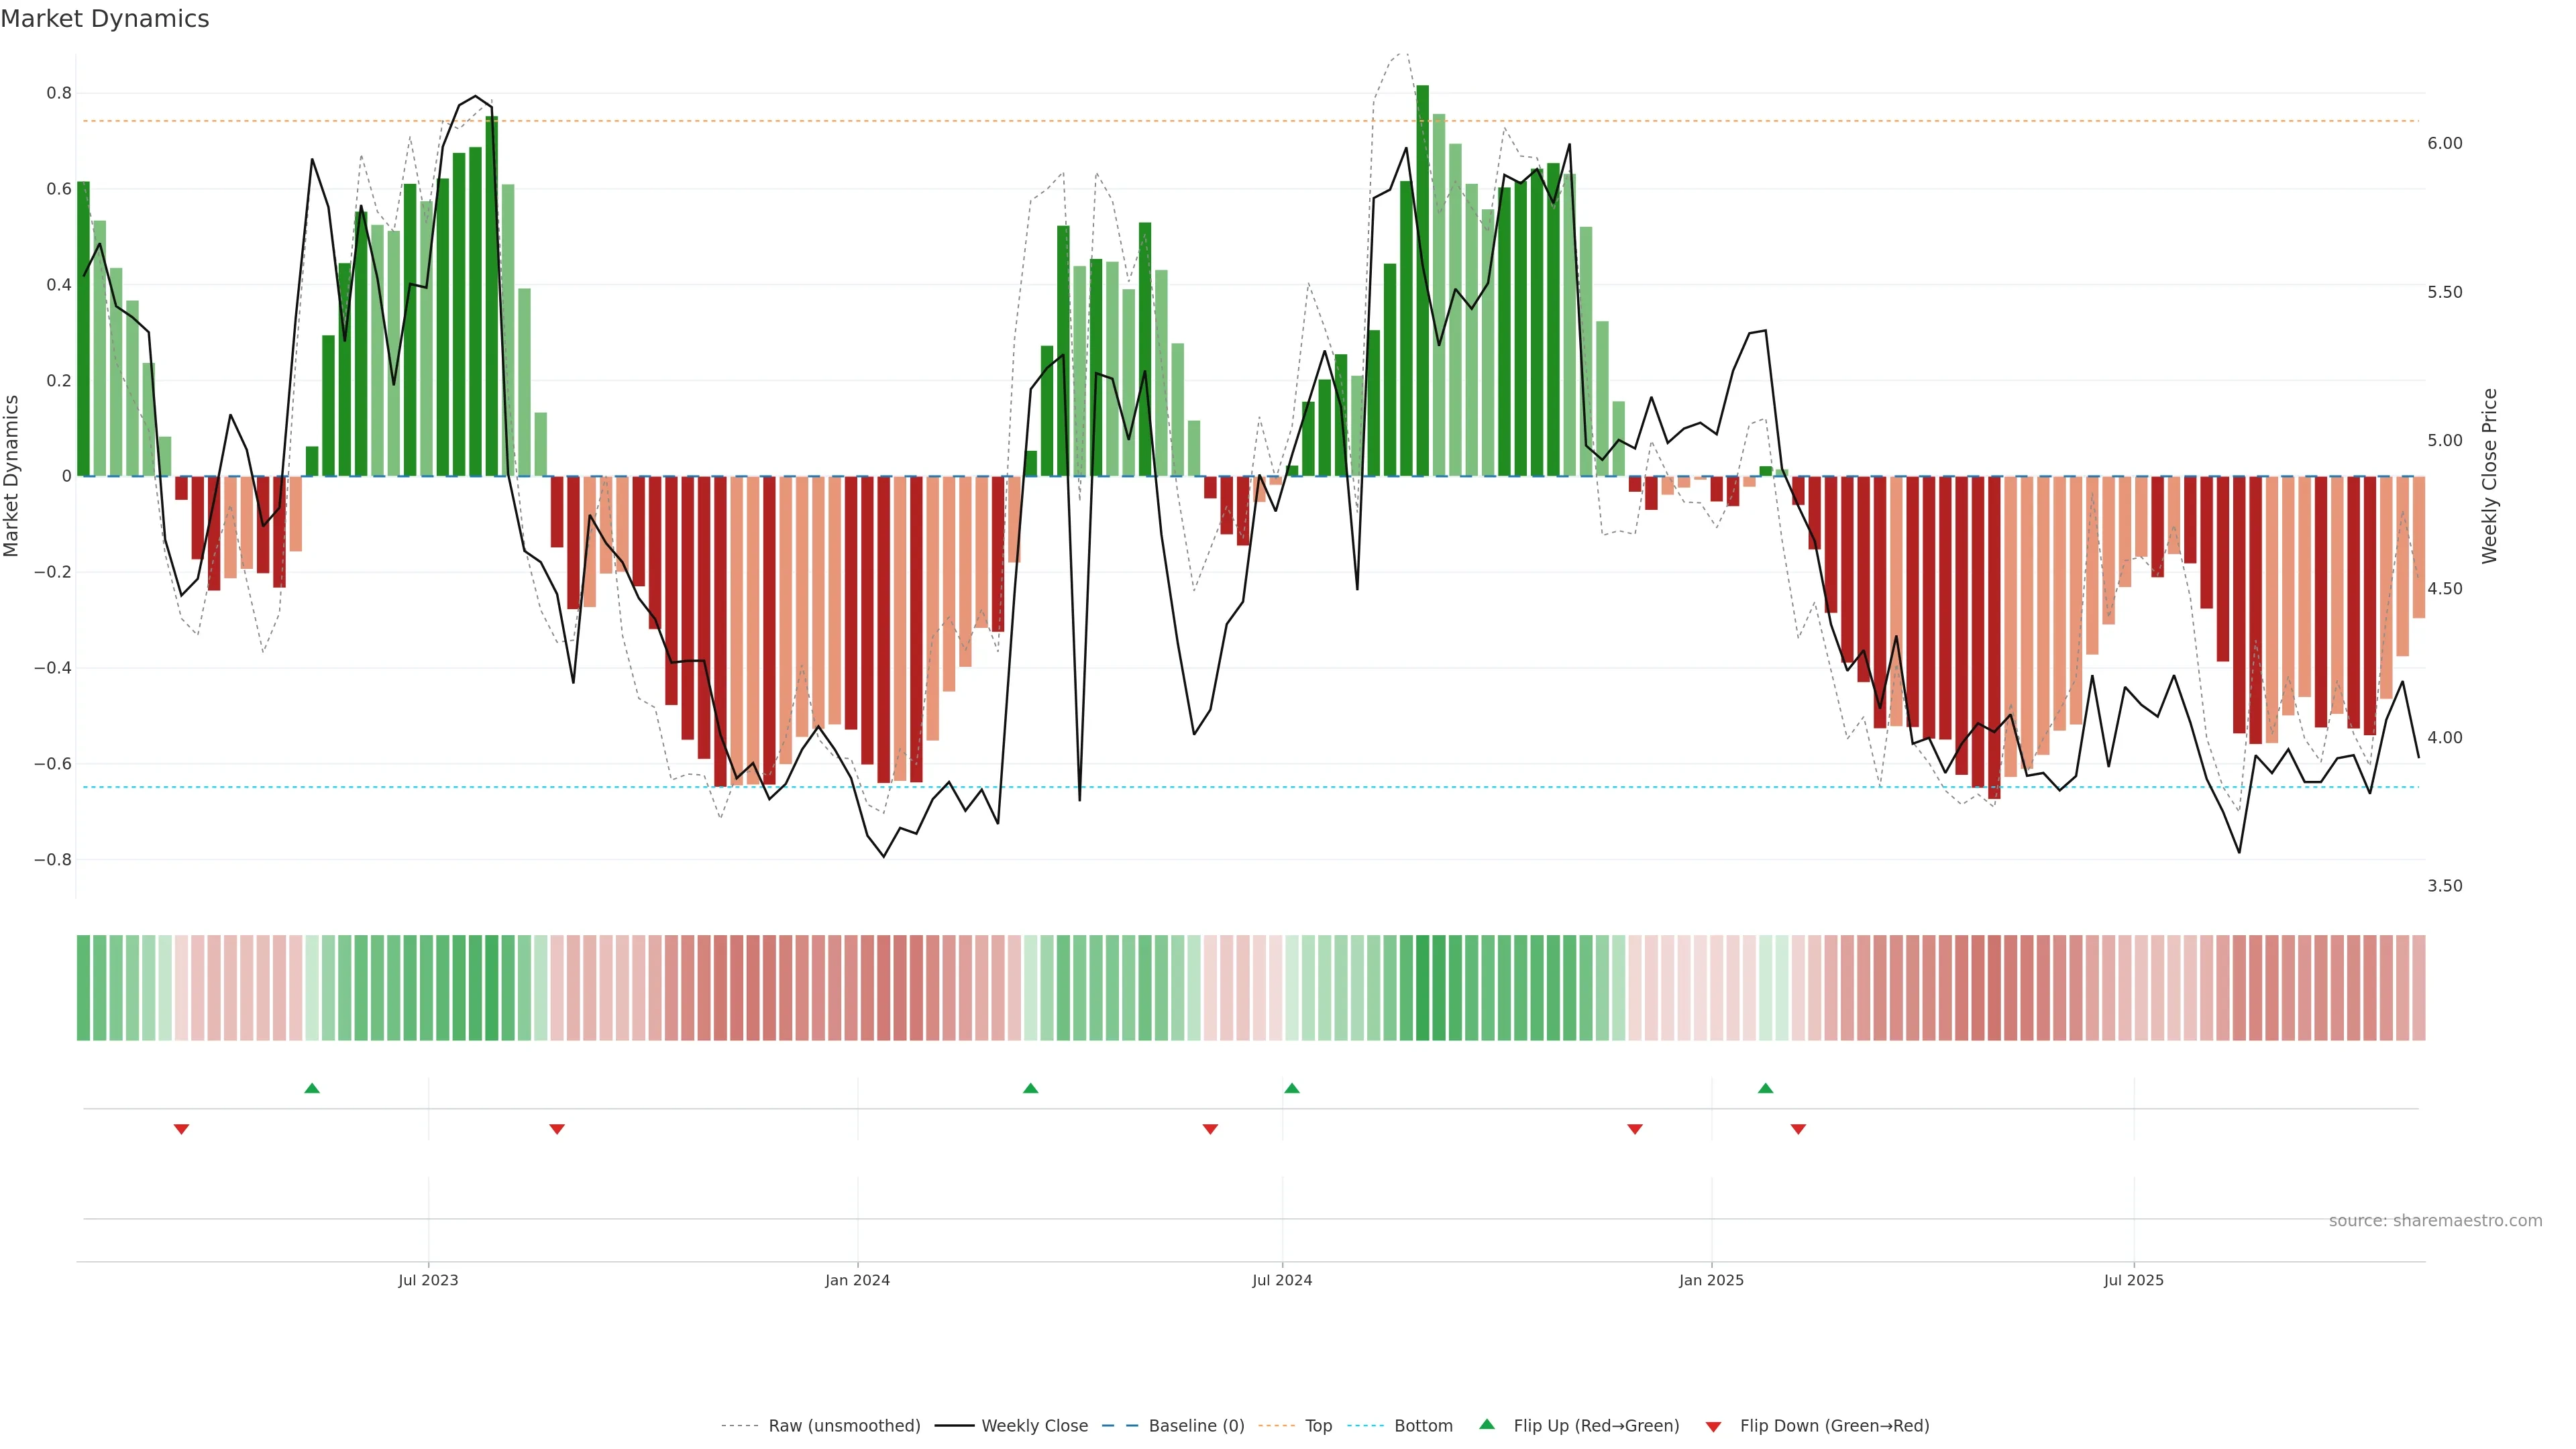
Task: Click the flip-down triangle before Jul 2024
Action: point(1210,1129)
